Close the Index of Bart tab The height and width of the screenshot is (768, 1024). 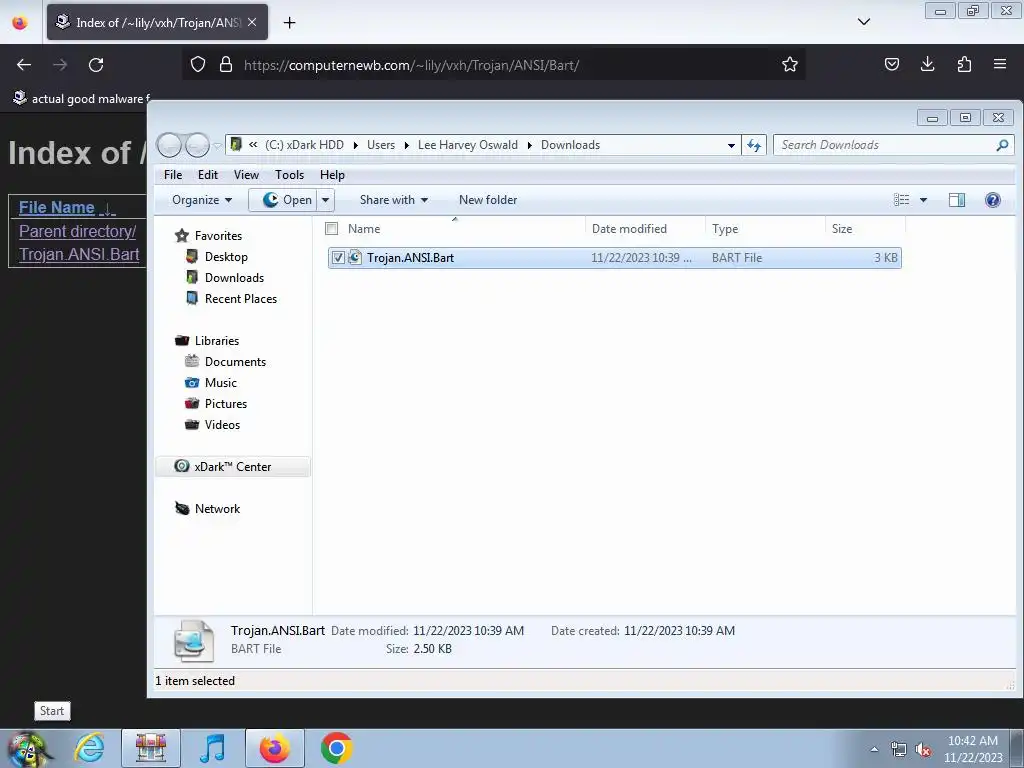pyautogui.click(x=252, y=22)
